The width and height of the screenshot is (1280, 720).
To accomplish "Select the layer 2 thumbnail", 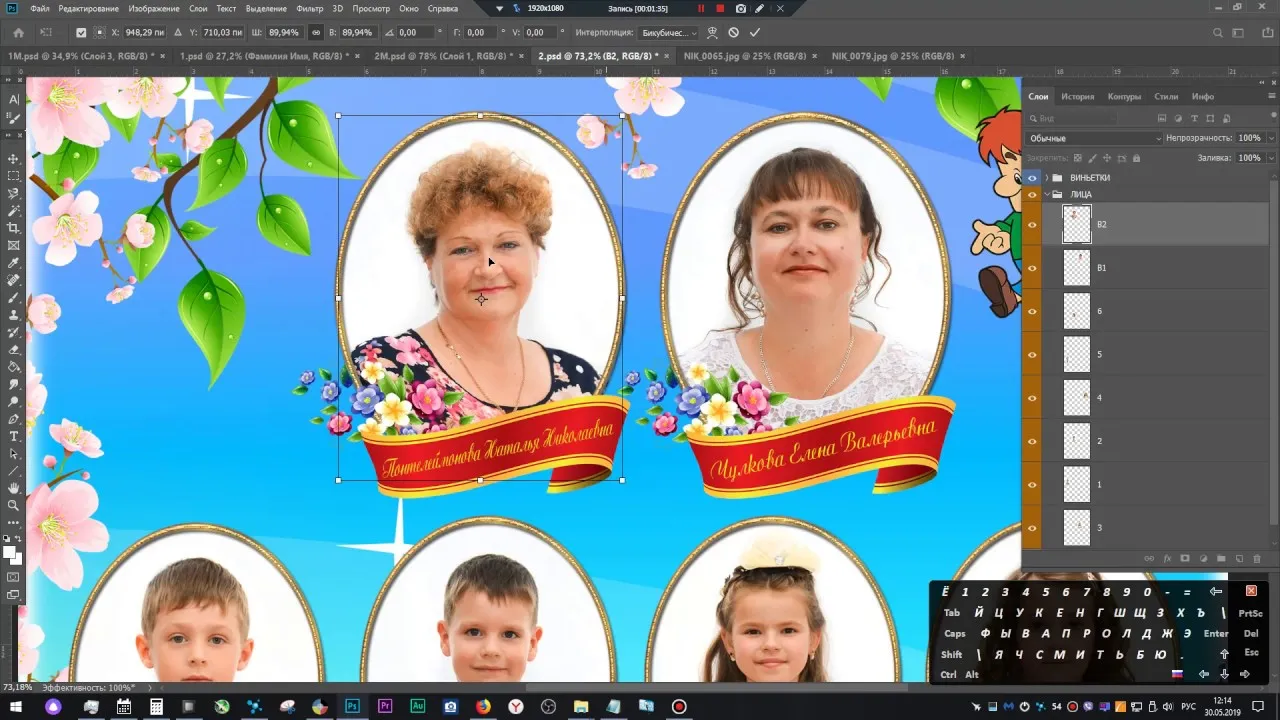I will coord(1076,441).
